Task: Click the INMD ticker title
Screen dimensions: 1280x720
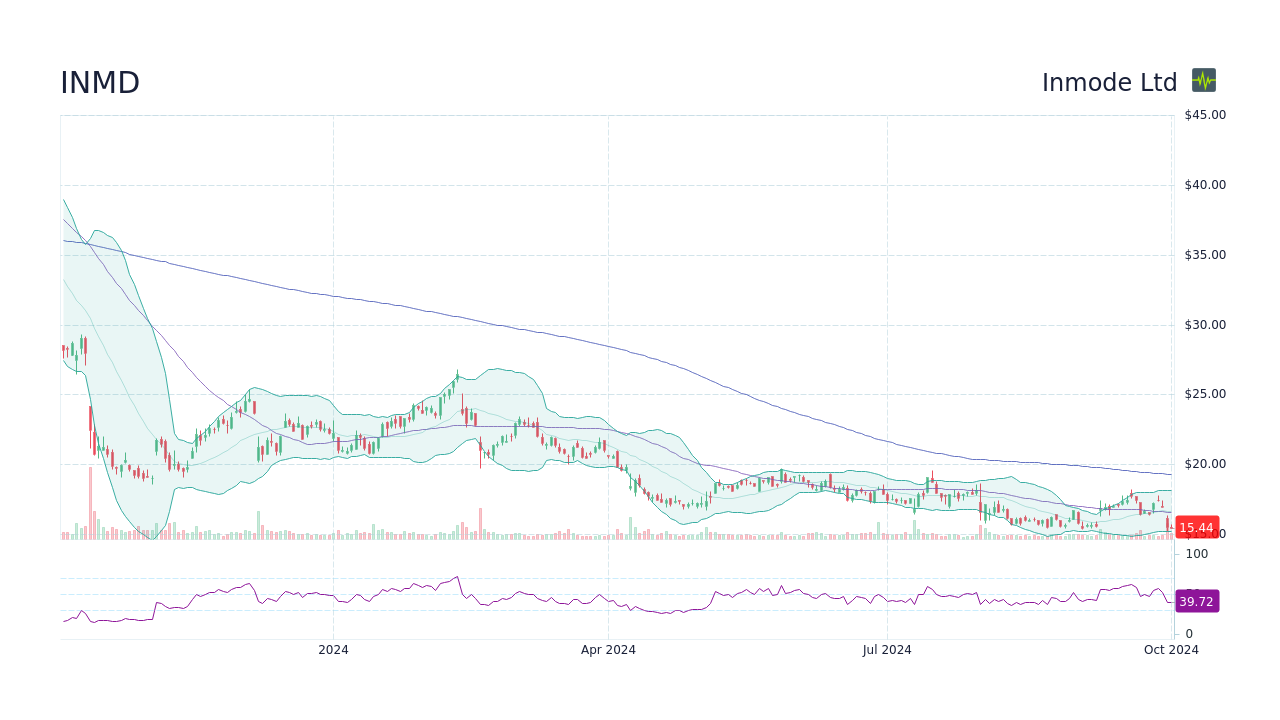Action: (x=100, y=83)
